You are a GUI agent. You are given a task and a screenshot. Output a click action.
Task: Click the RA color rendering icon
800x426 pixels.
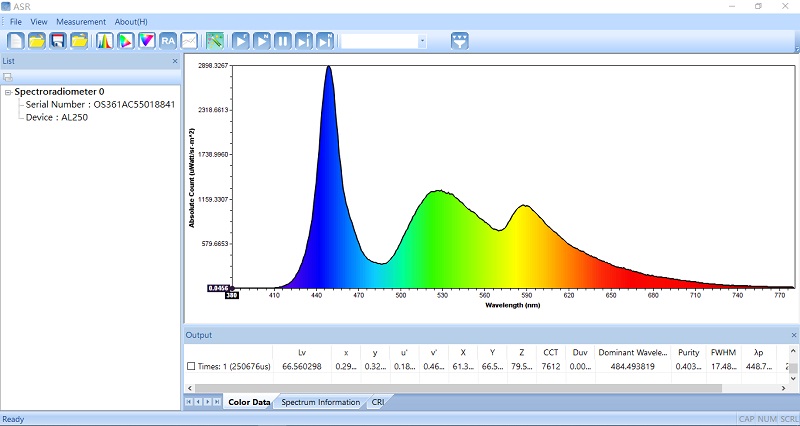click(167, 41)
